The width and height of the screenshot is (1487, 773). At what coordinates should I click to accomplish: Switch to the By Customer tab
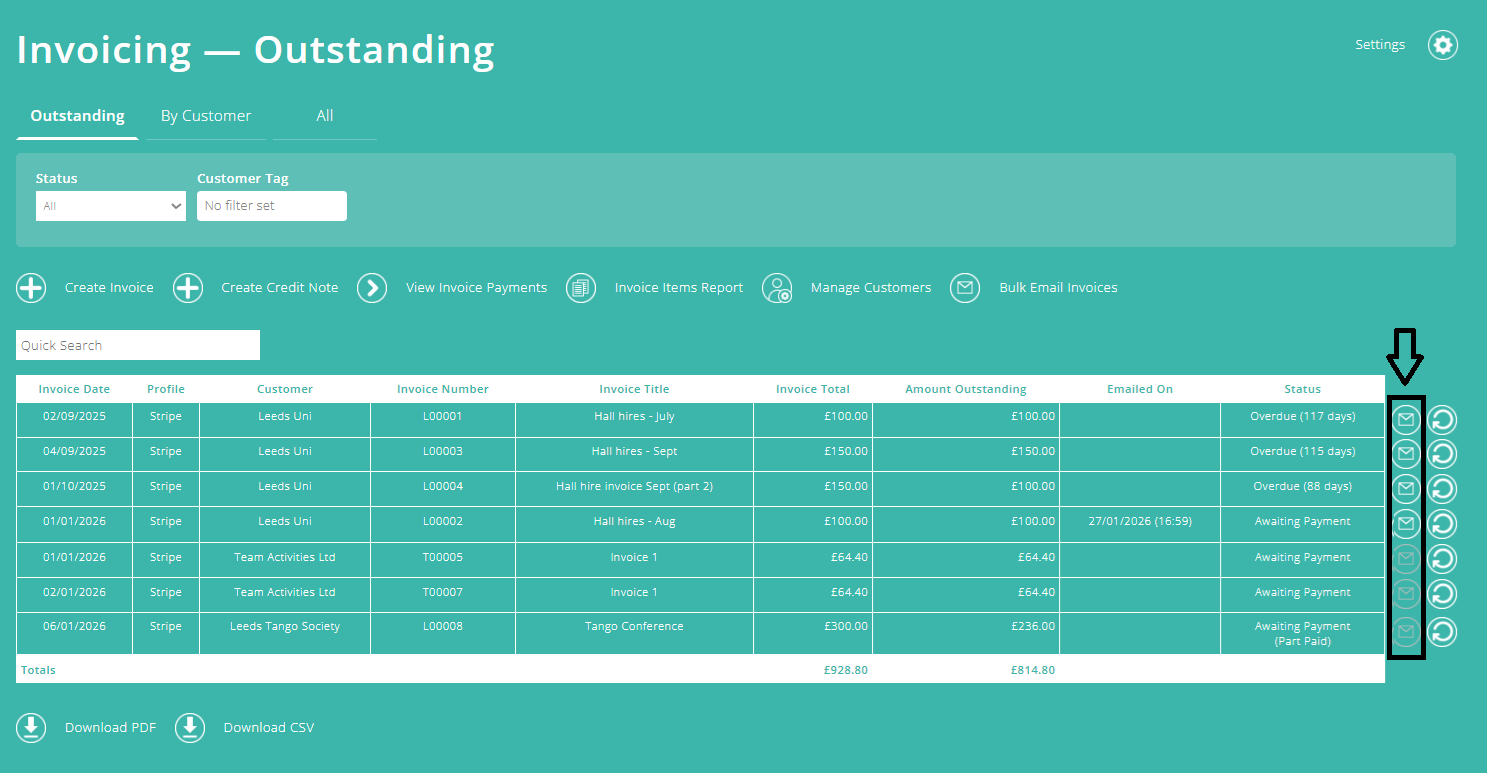[x=206, y=115]
